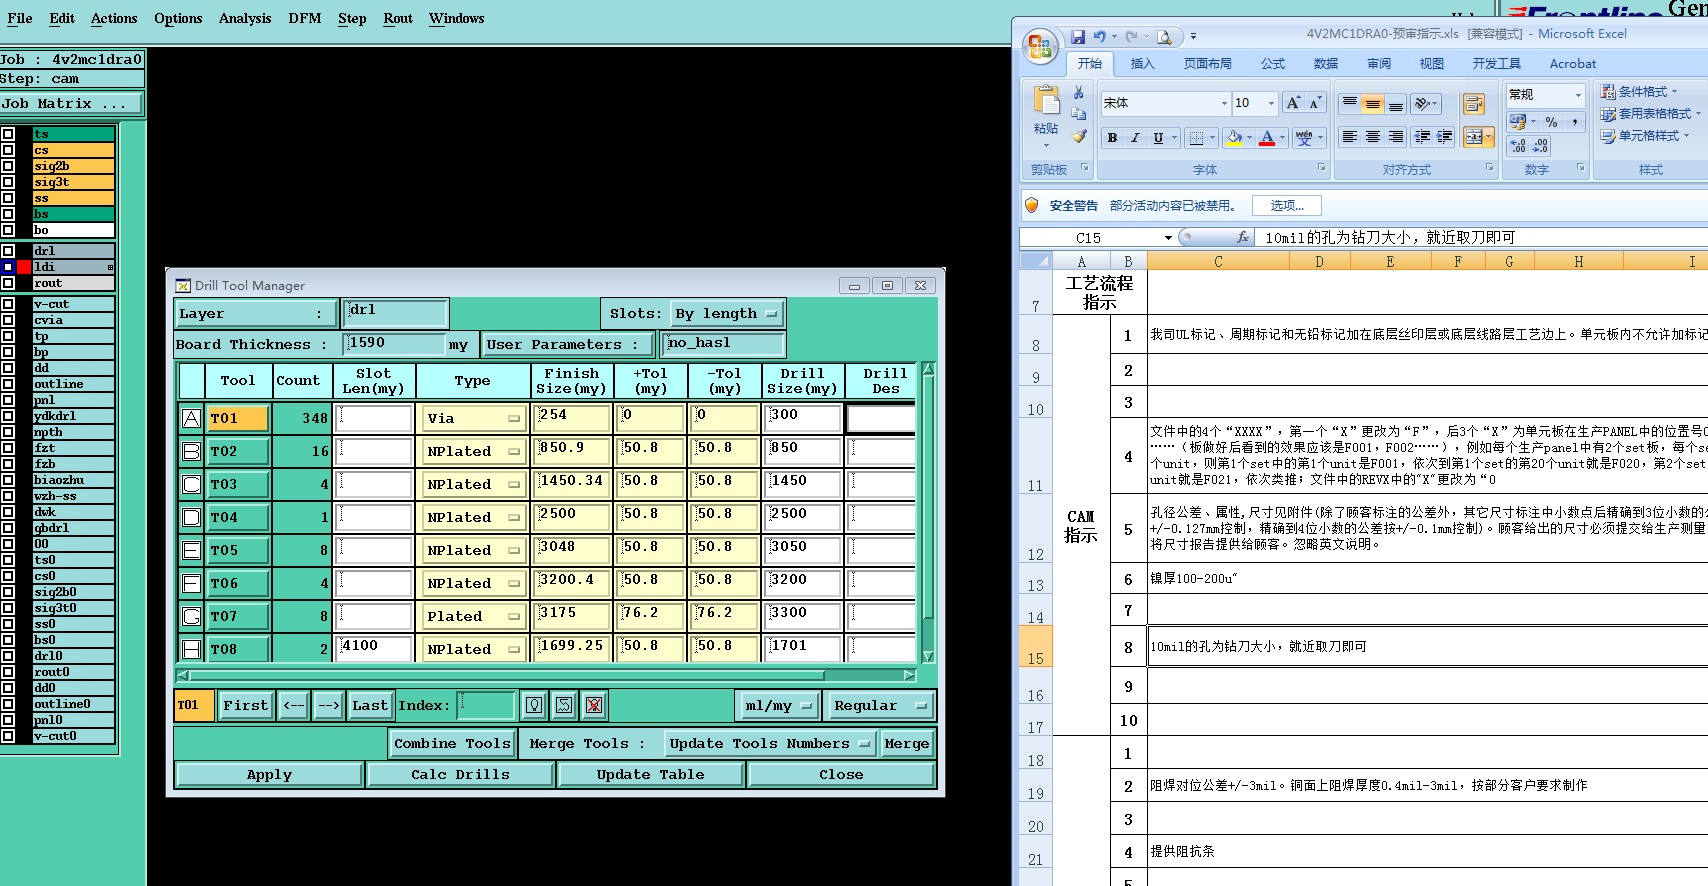
Task: Center text horizontally in cell
Action: tap(1373, 137)
